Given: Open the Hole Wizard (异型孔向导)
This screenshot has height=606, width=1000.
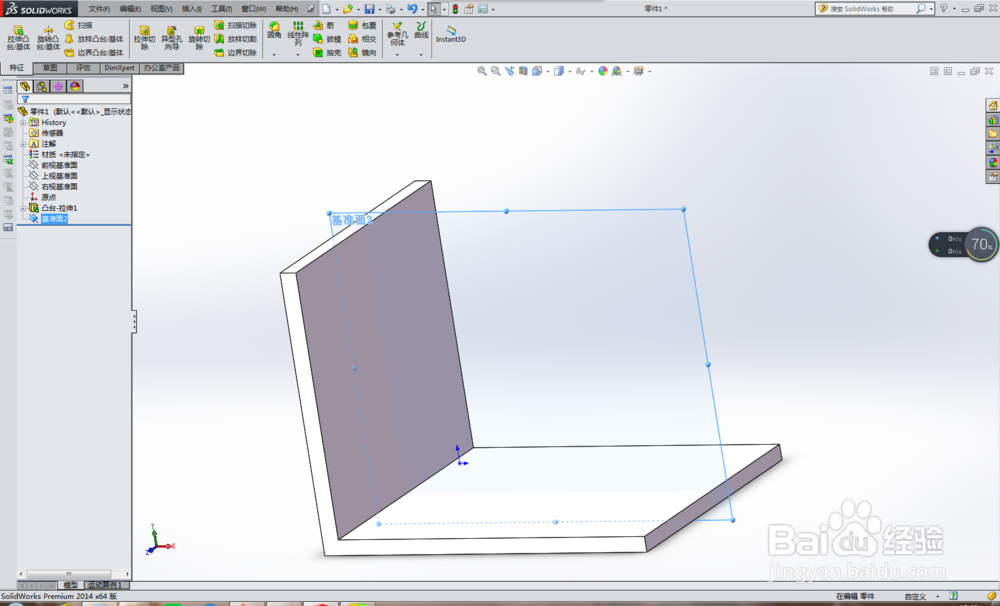Looking at the screenshot, I should [x=172, y=38].
